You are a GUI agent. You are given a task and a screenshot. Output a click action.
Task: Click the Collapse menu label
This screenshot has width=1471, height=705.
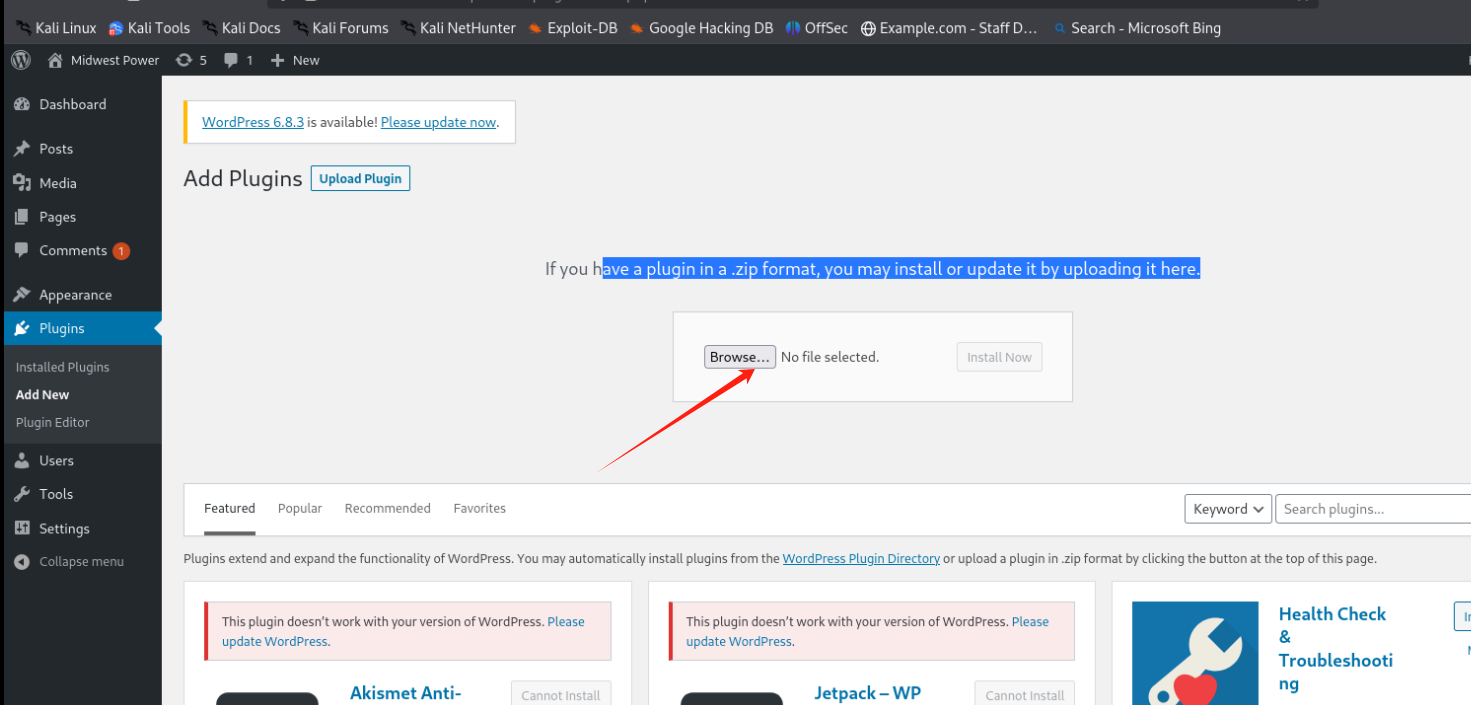[x=82, y=562]
